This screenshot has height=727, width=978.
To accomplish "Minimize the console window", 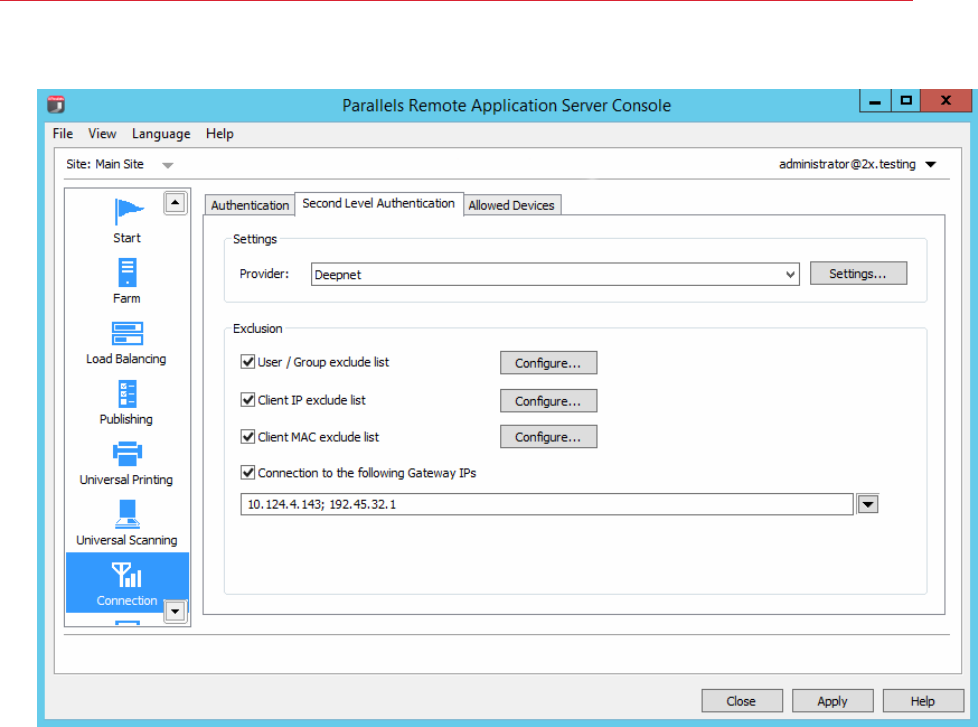I will click(875, 101).
